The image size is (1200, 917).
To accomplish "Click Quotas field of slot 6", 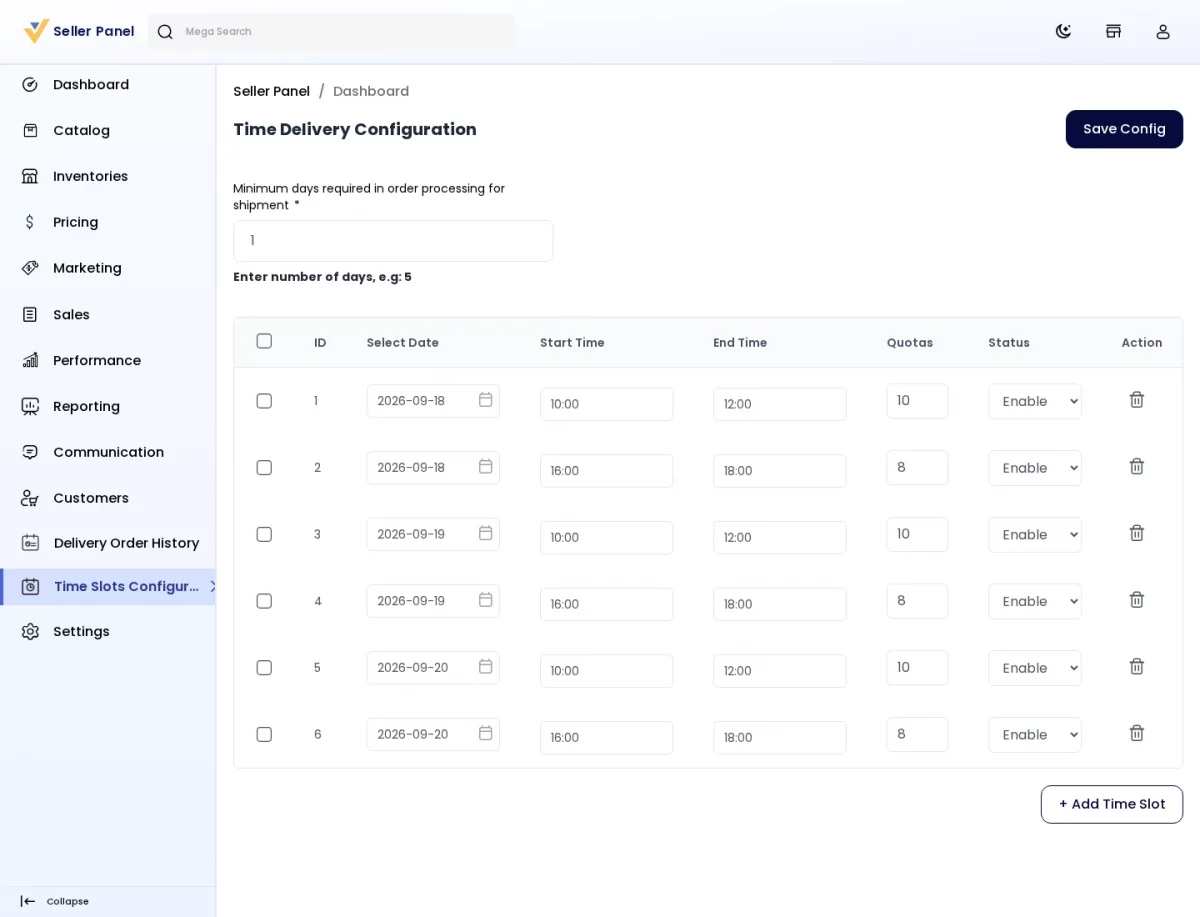I will click(x=917, y=734).
